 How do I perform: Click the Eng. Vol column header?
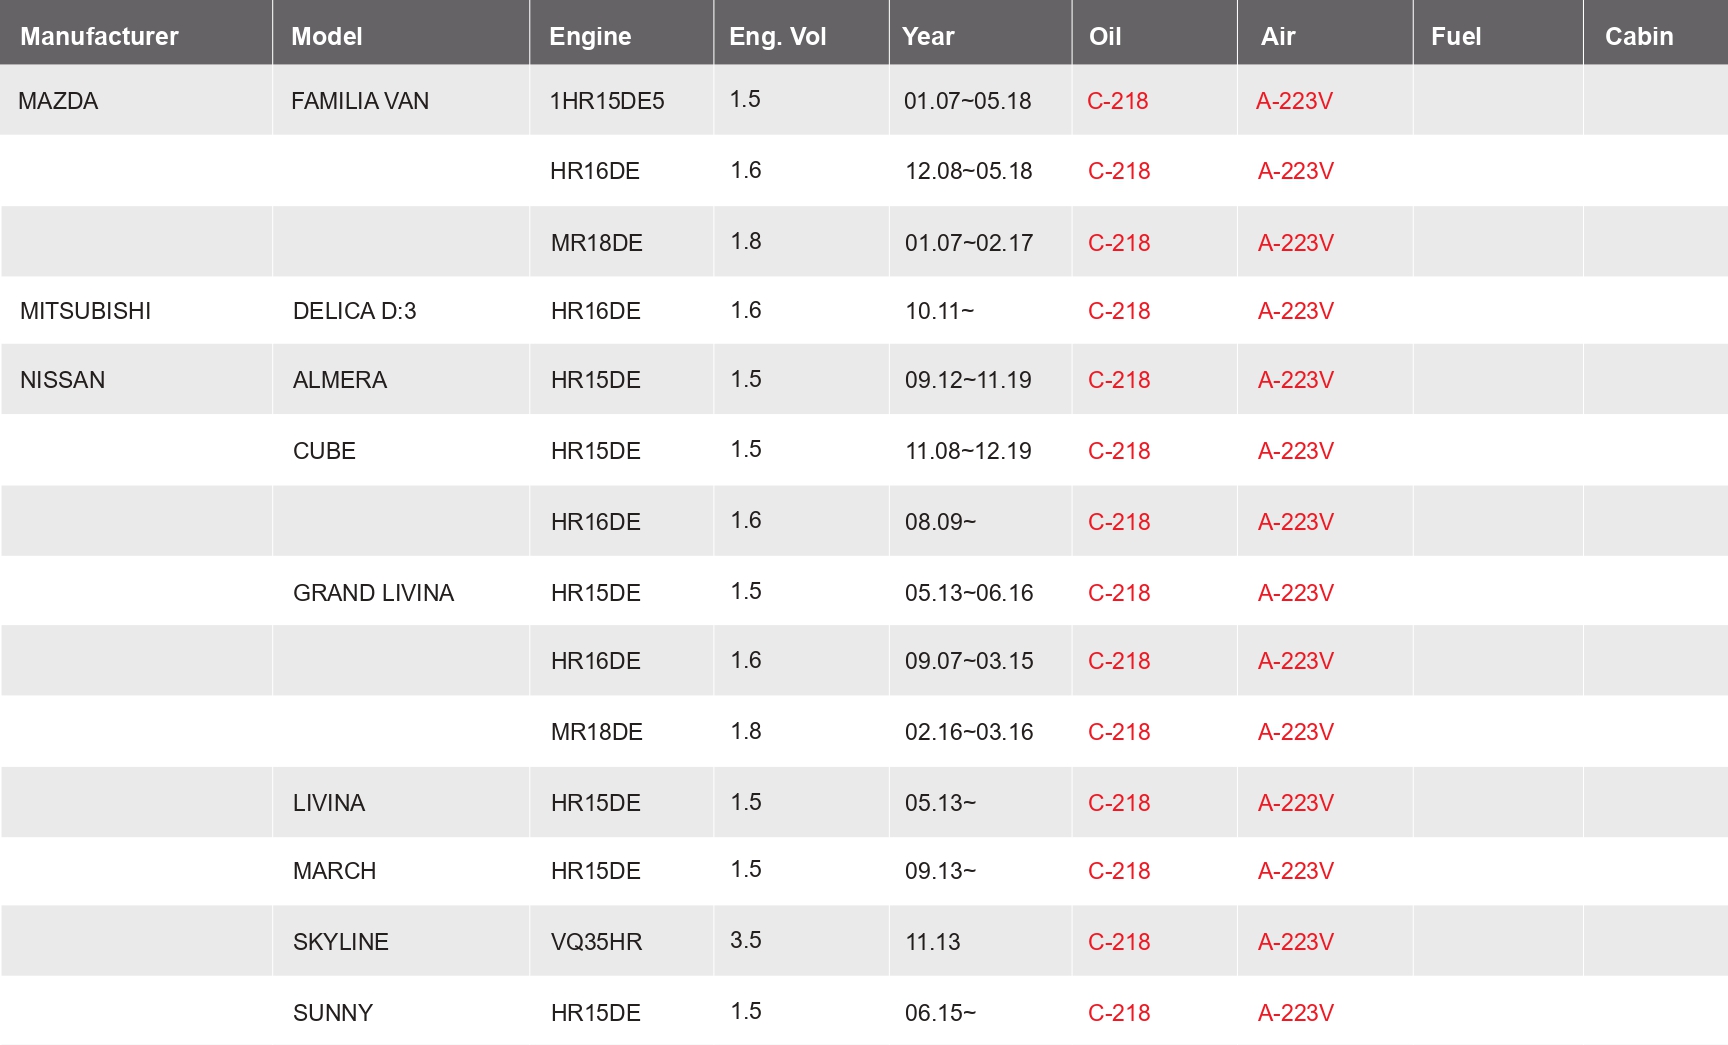click(777, 37)
